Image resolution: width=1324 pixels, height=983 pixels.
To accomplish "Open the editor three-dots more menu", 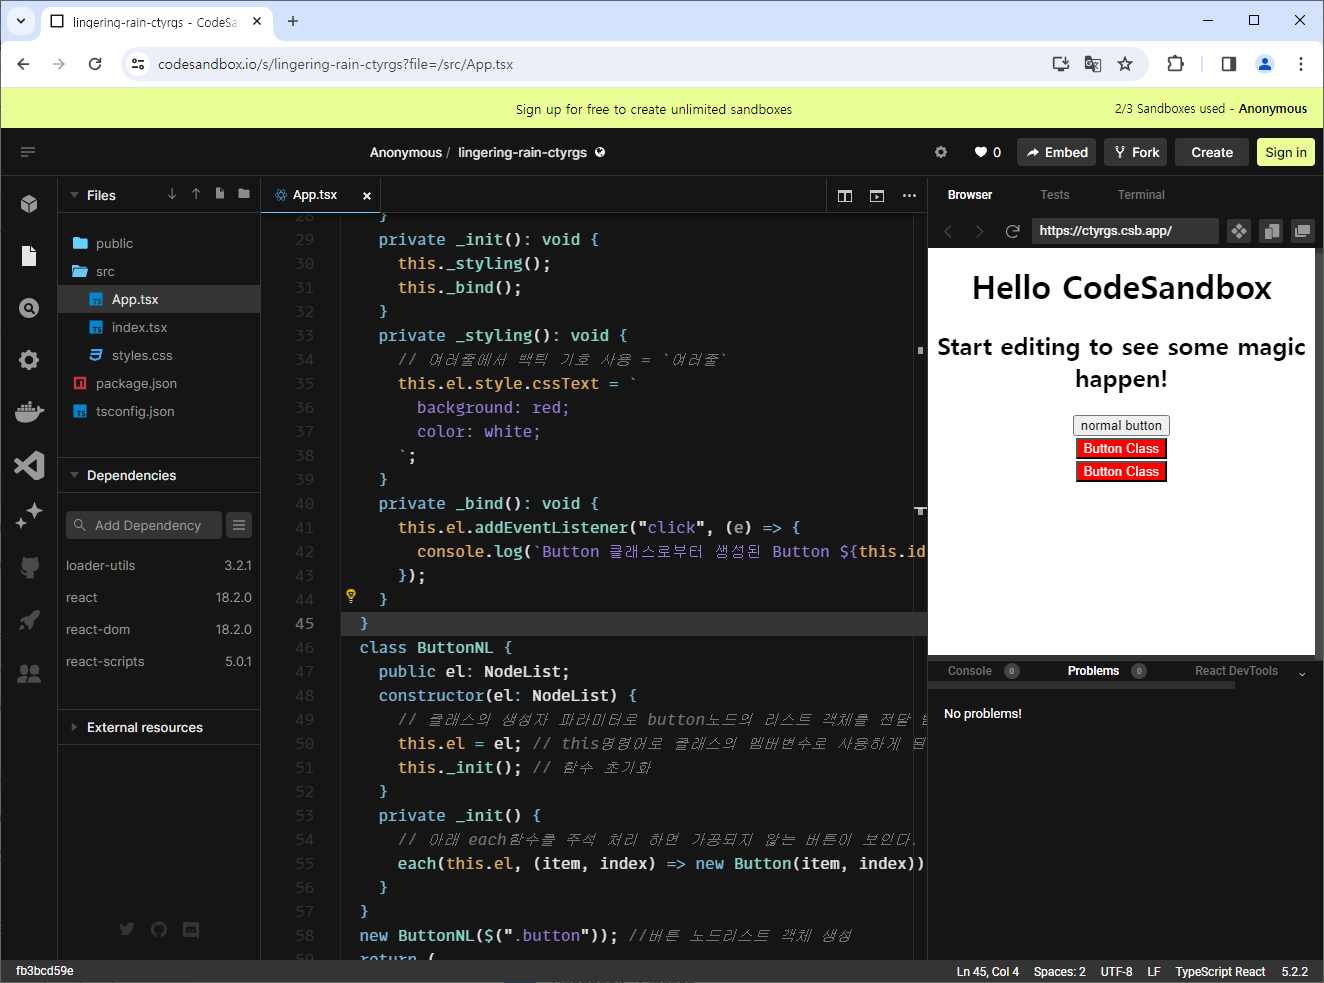I will point(909,196).
